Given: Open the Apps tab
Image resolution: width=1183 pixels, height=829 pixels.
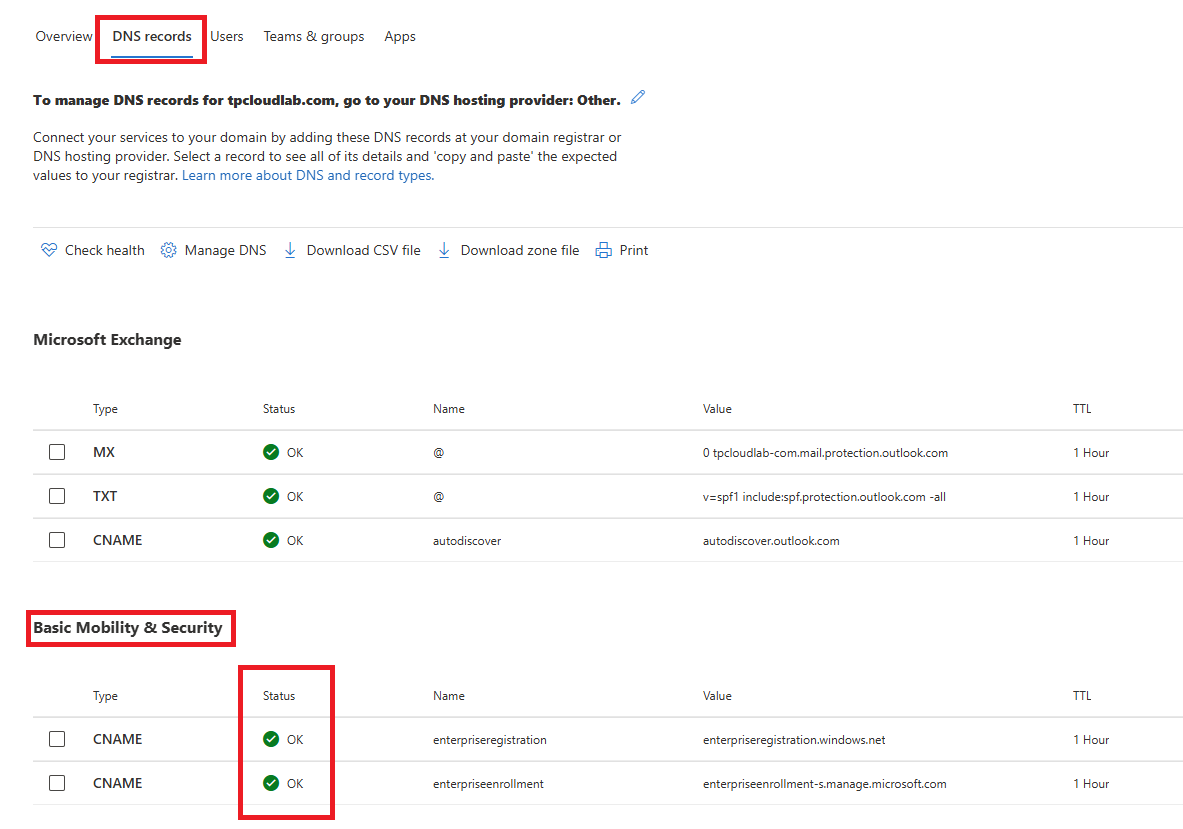Looking at the screenshot, I should pyautogui.click(x=399, y=36).
